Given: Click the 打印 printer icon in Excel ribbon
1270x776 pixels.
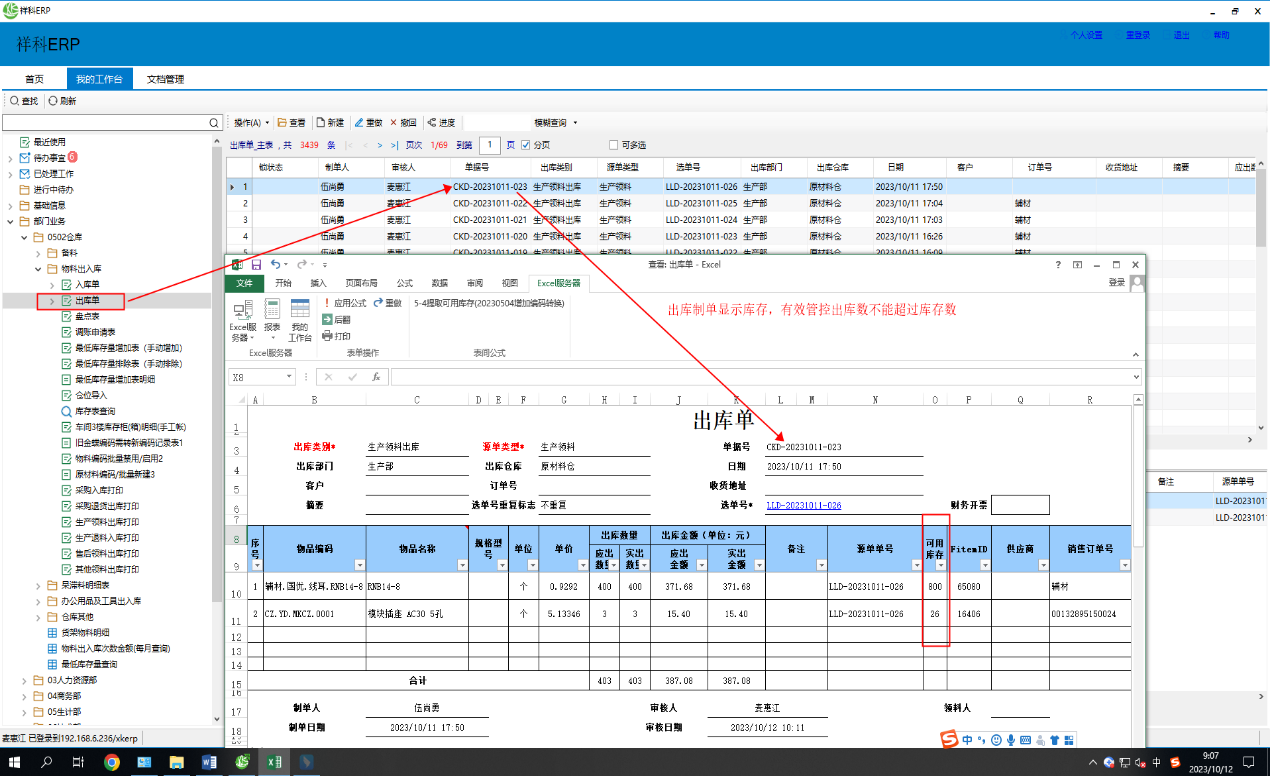Looking at the screenshot, I should point(327,336).
